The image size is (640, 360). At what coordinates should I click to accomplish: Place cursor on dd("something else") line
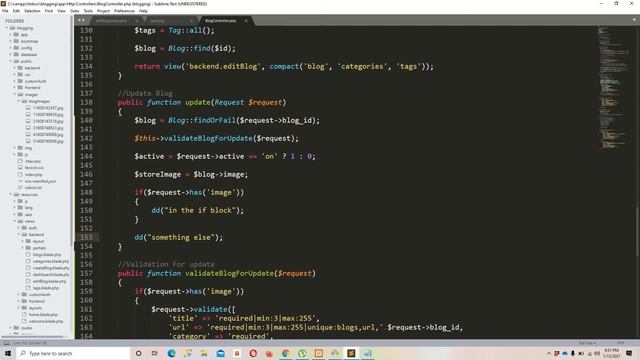click(x=179, y=237)
